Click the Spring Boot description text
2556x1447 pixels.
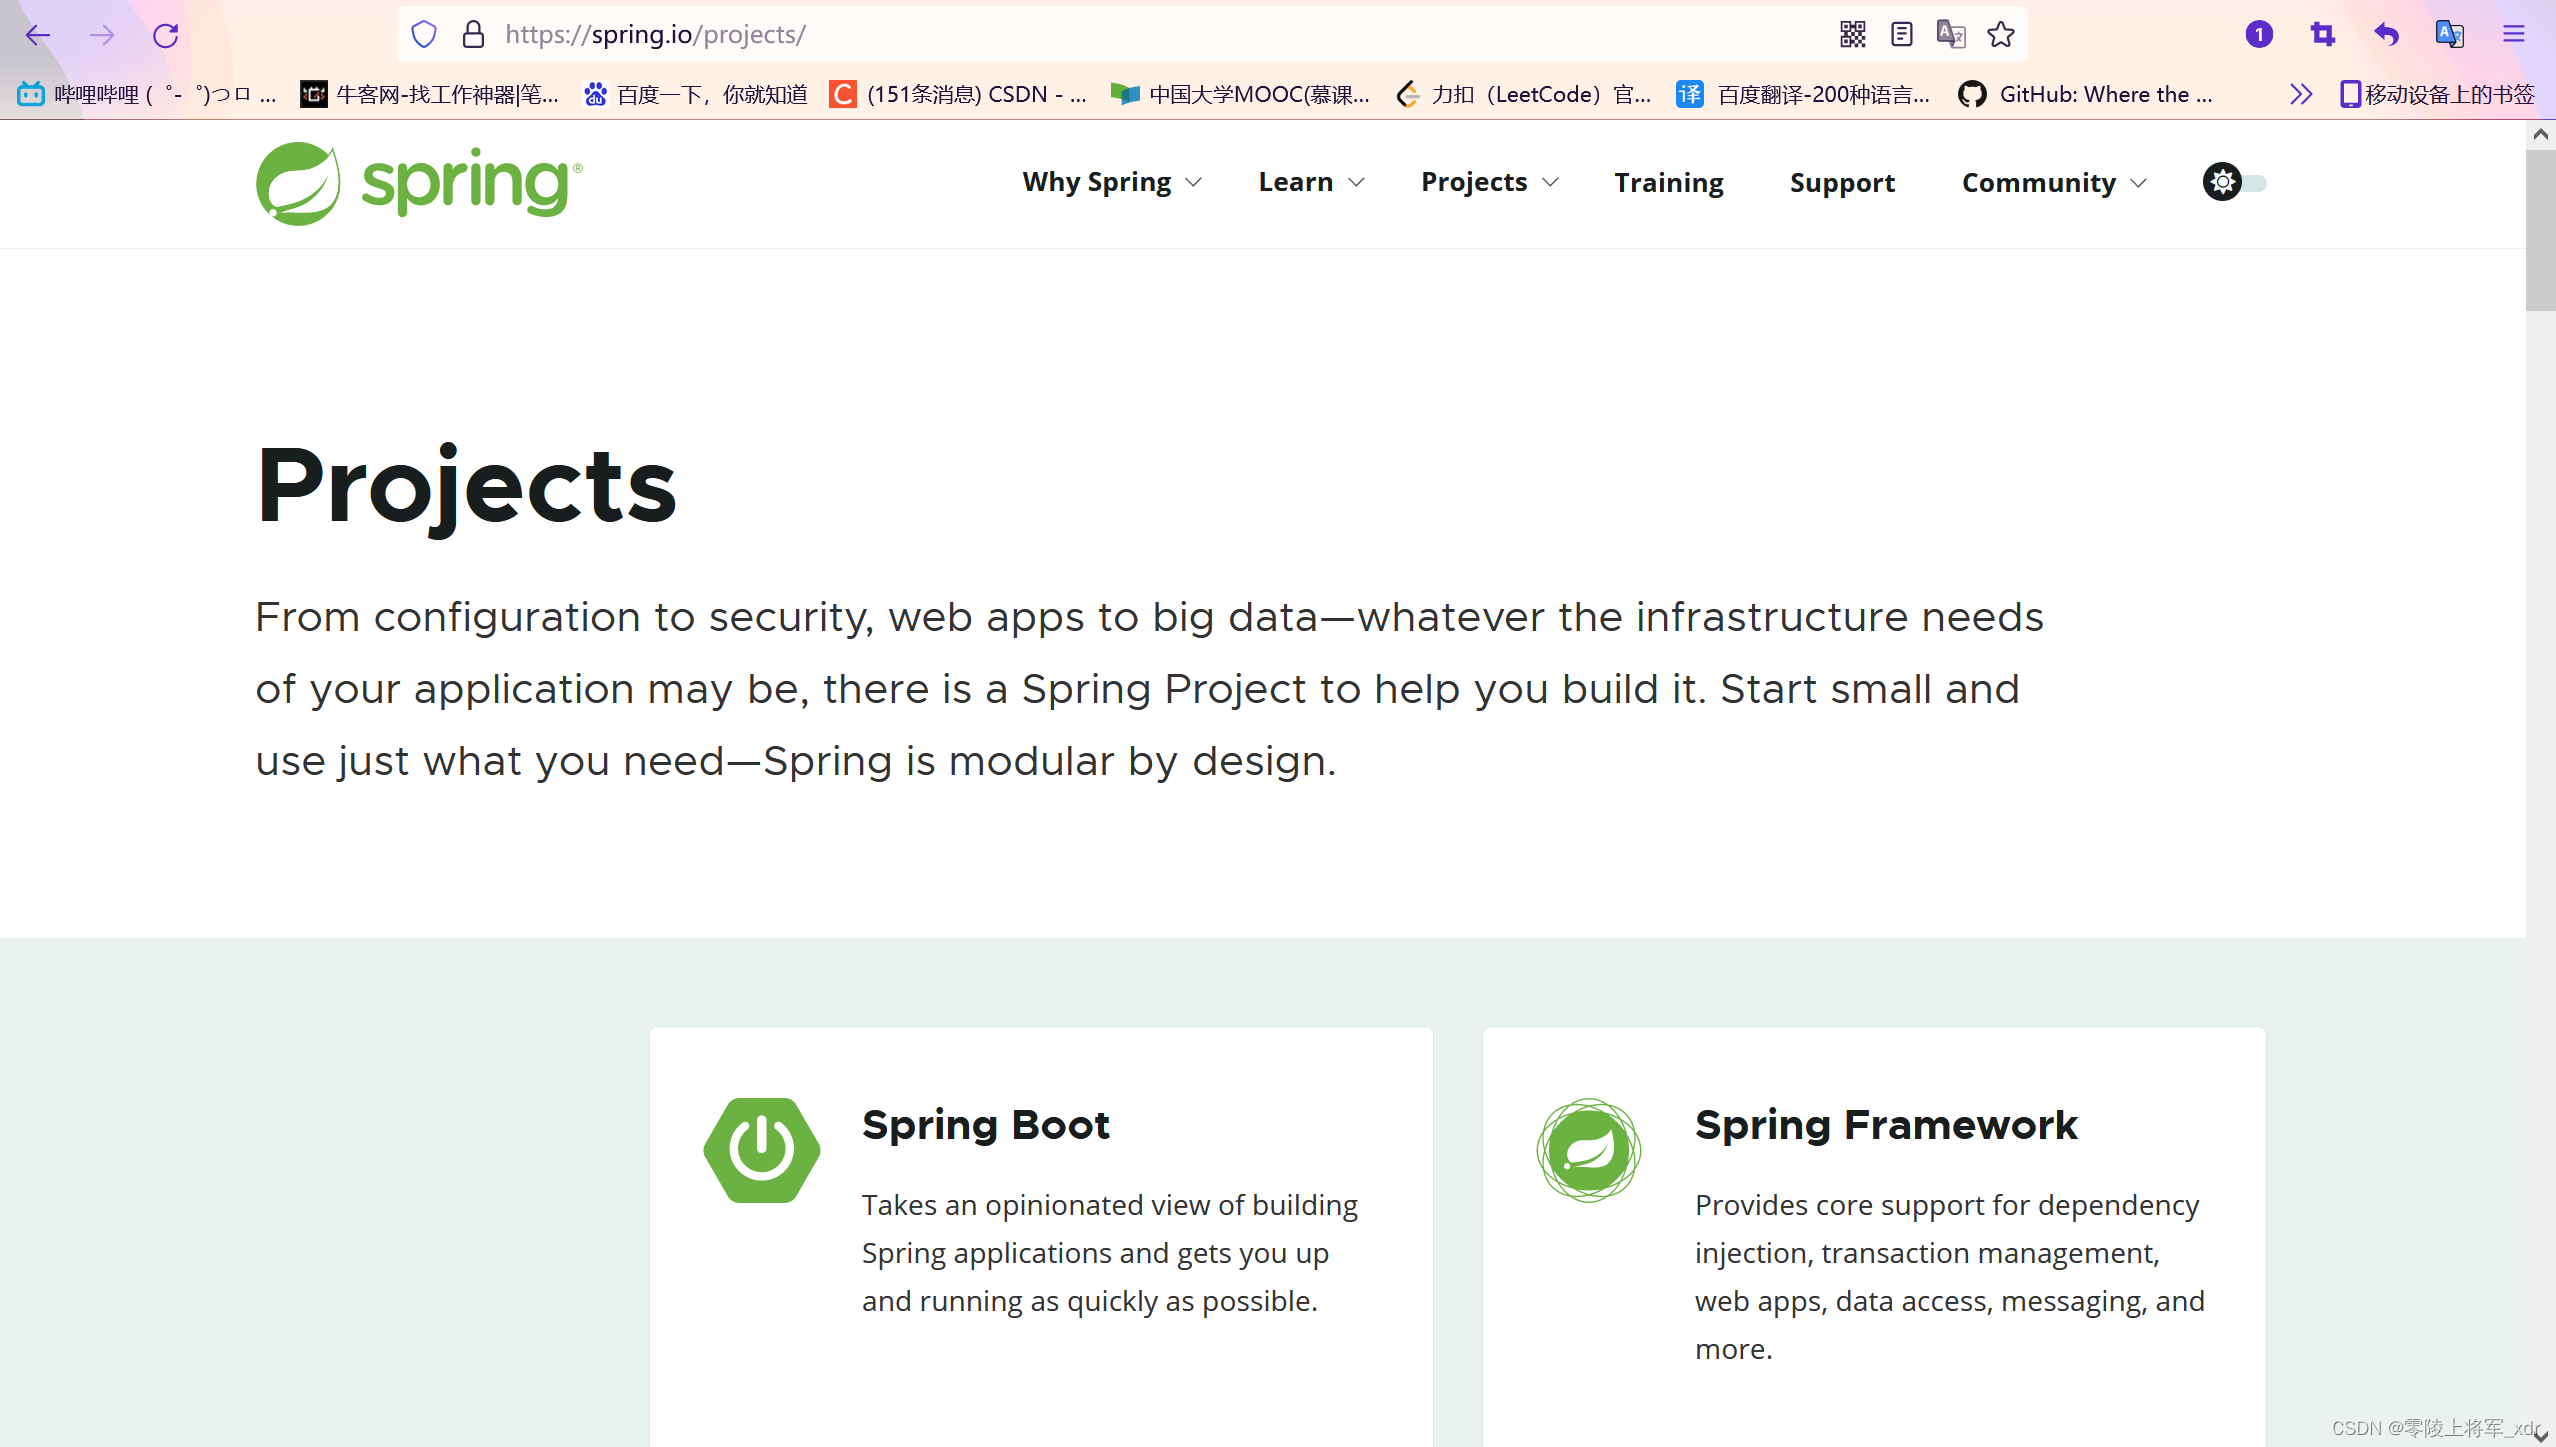coord(1110,1253)
